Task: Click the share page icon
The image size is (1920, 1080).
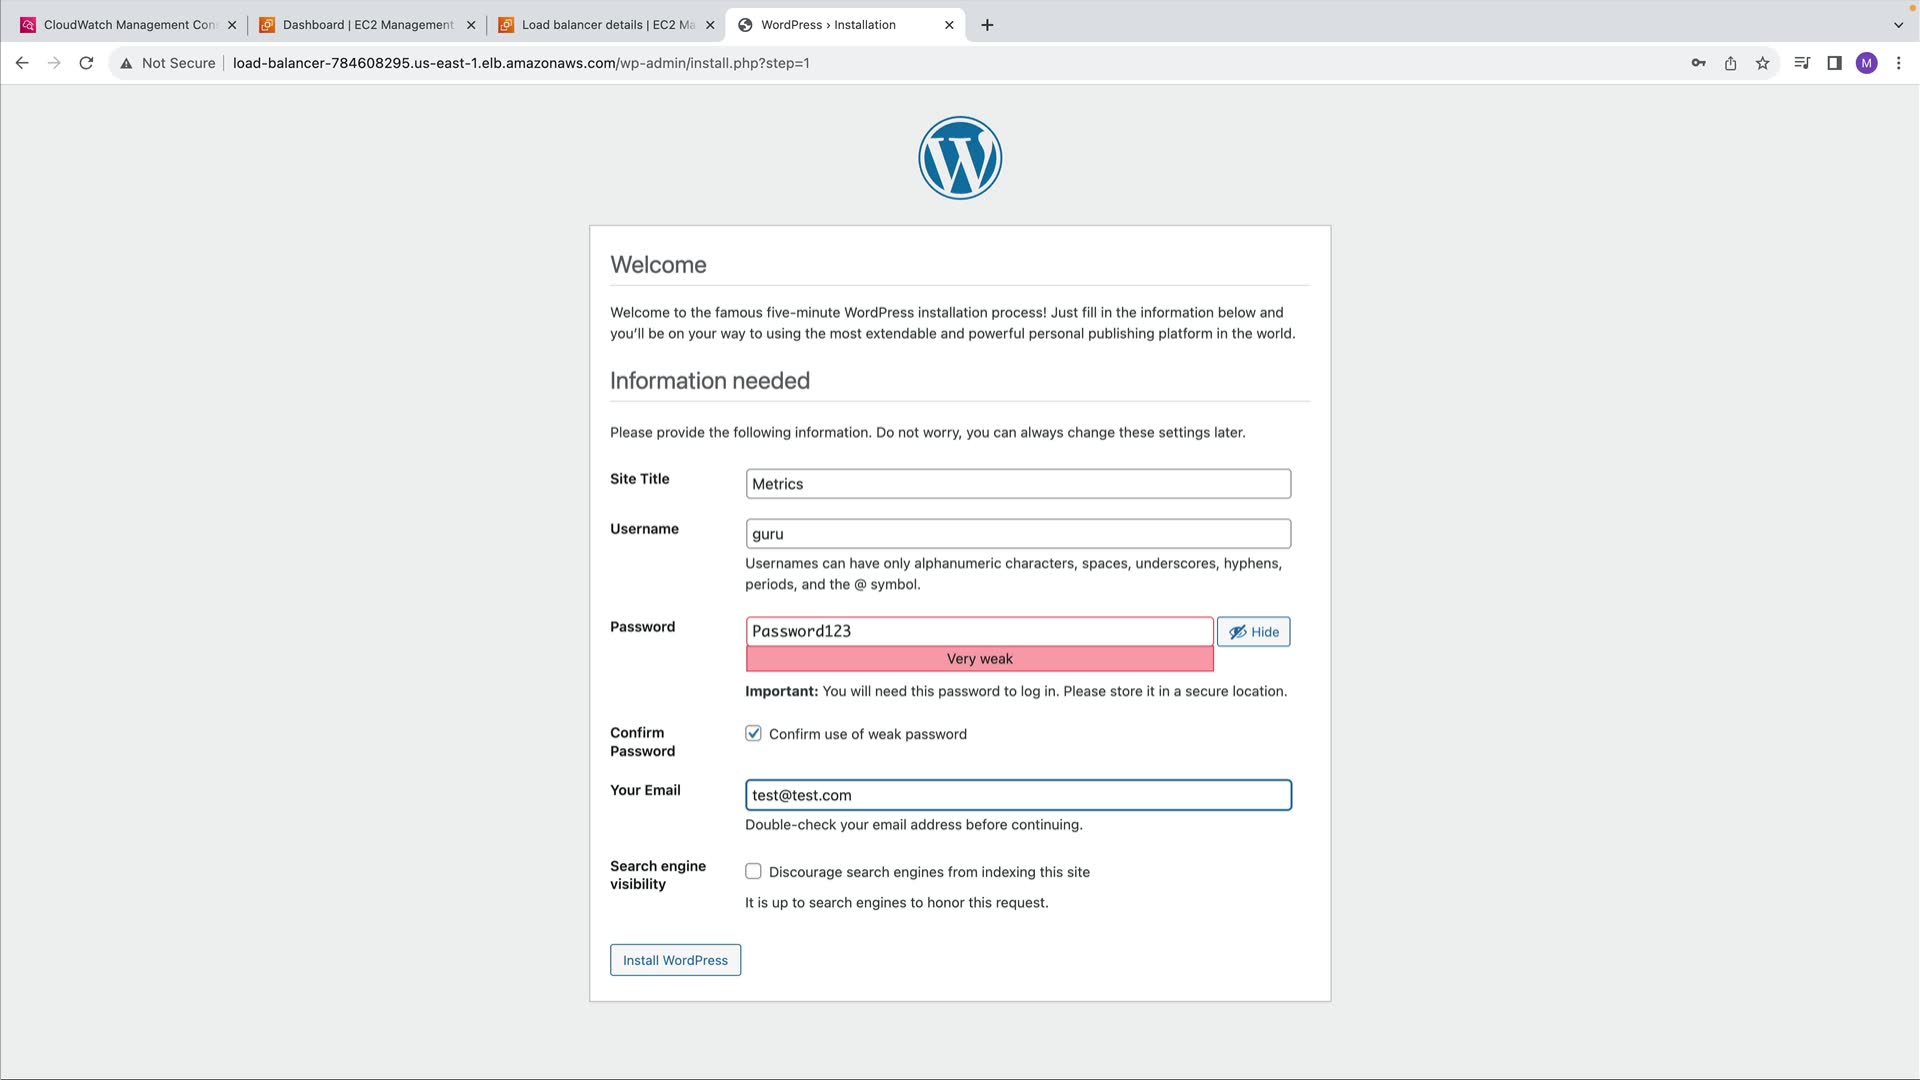Action: coord(1730,63)
